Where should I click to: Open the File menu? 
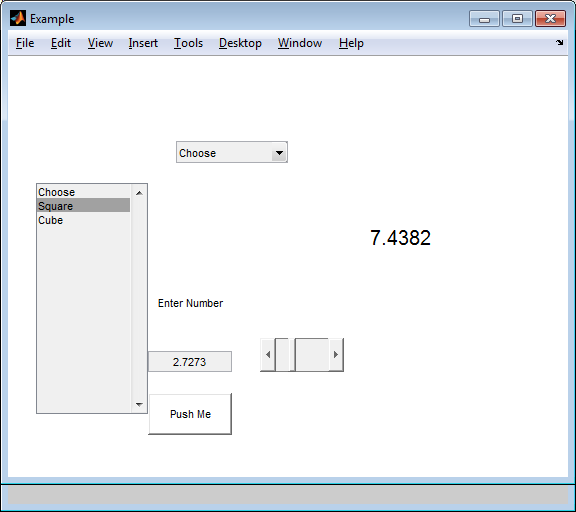25,43
